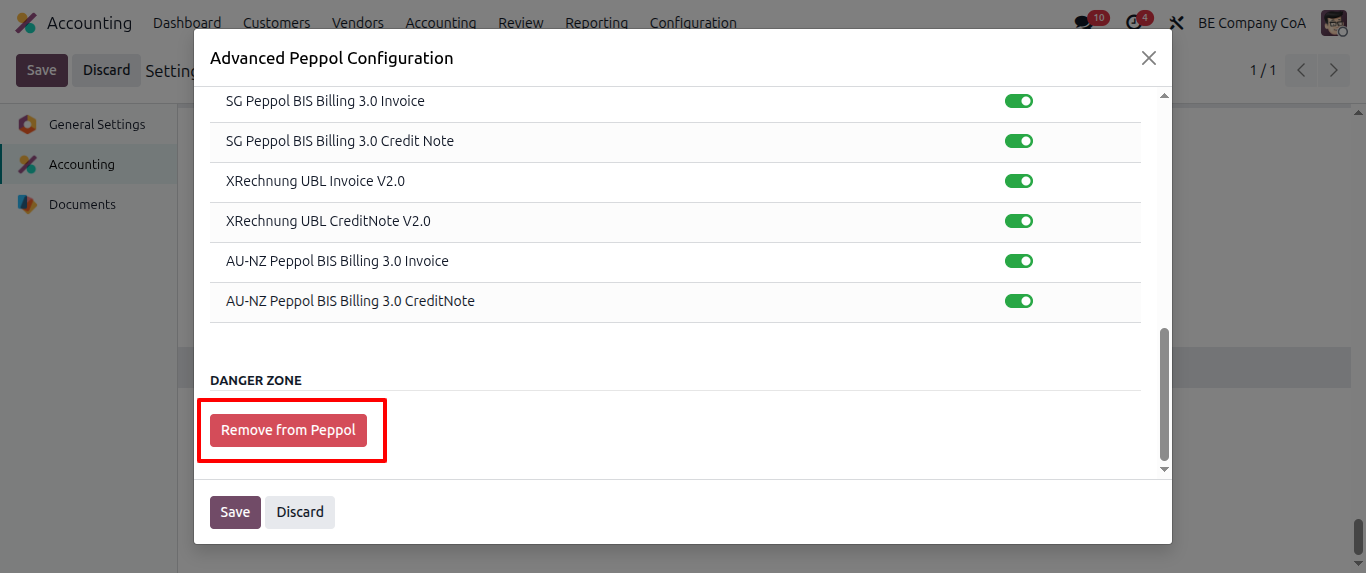Open the Customers menu
This screenshot has height=573, width=1366.
[x=276, y=23]
